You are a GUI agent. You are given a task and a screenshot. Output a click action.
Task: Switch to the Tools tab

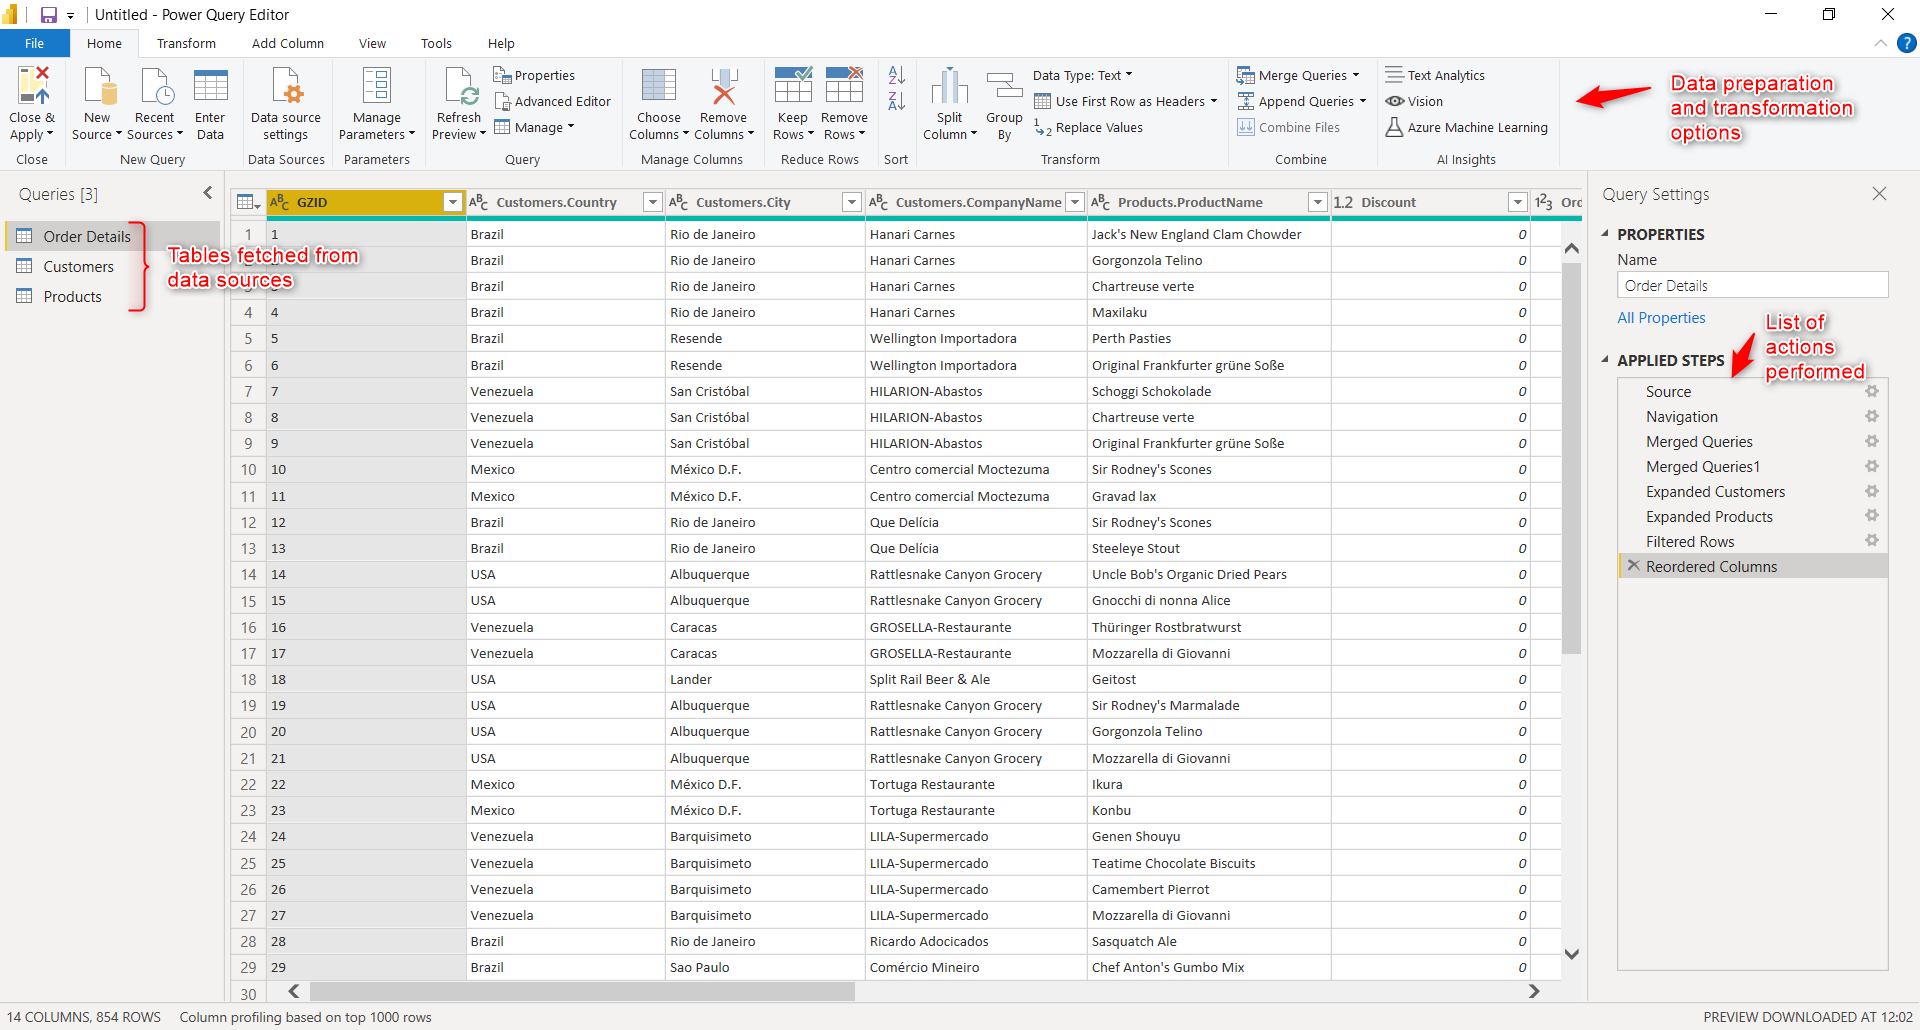(x=436, y=43)
